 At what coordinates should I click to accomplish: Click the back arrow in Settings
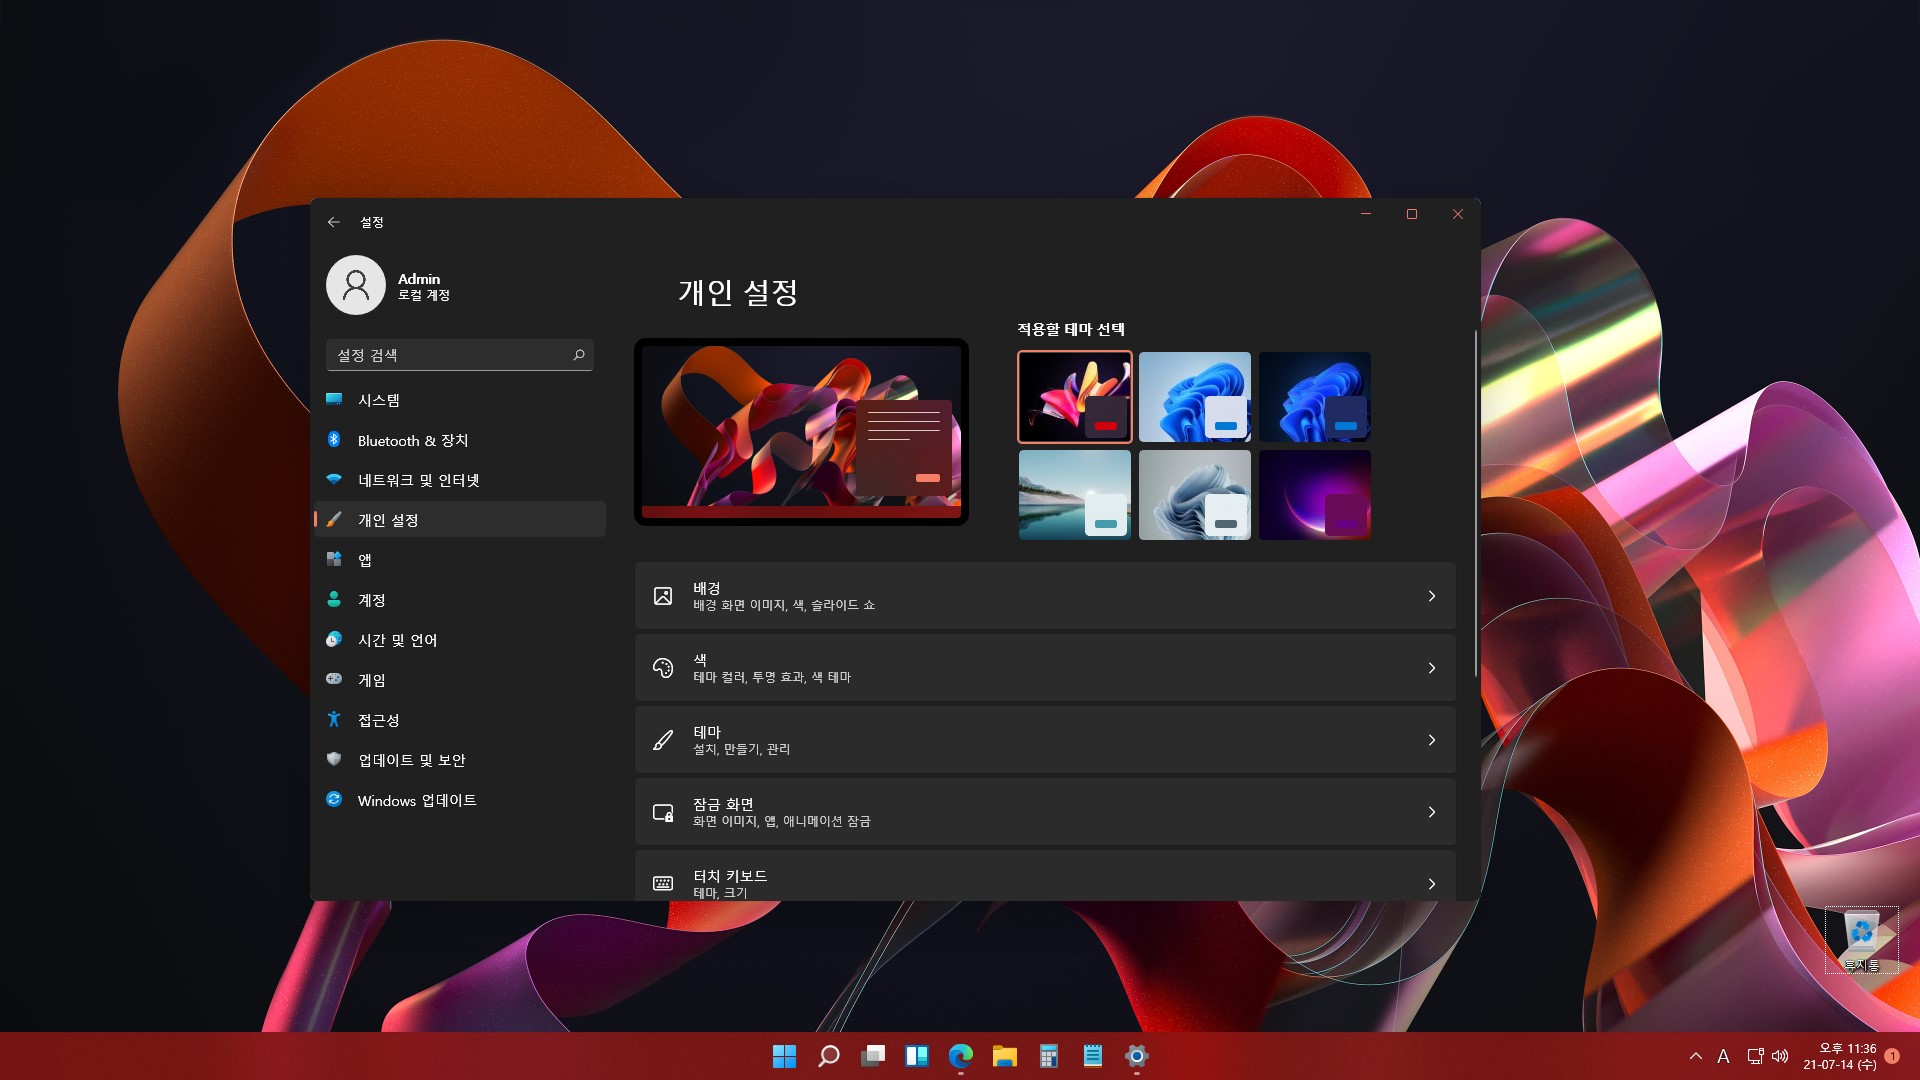click(334, 222)
